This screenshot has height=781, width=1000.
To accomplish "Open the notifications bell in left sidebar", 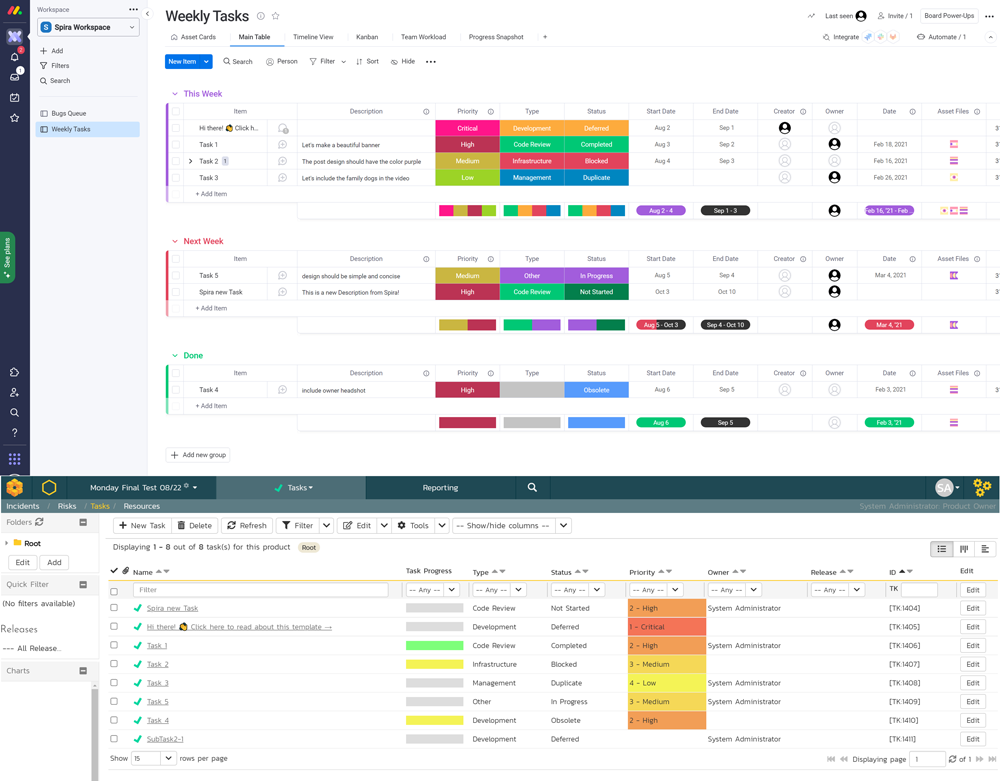I will [14, 57].
